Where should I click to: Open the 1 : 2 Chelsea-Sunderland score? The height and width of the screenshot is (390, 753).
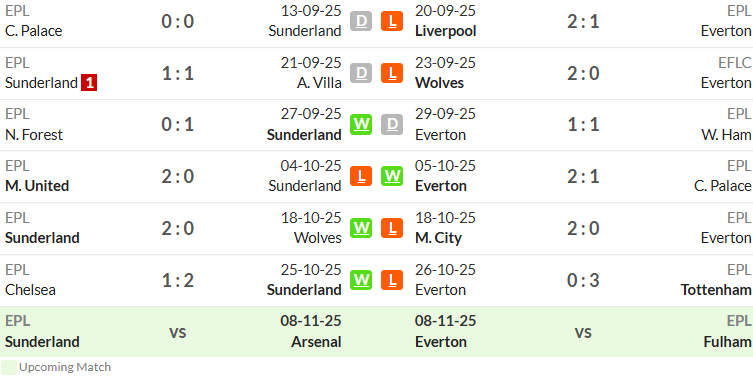point(178,280)
